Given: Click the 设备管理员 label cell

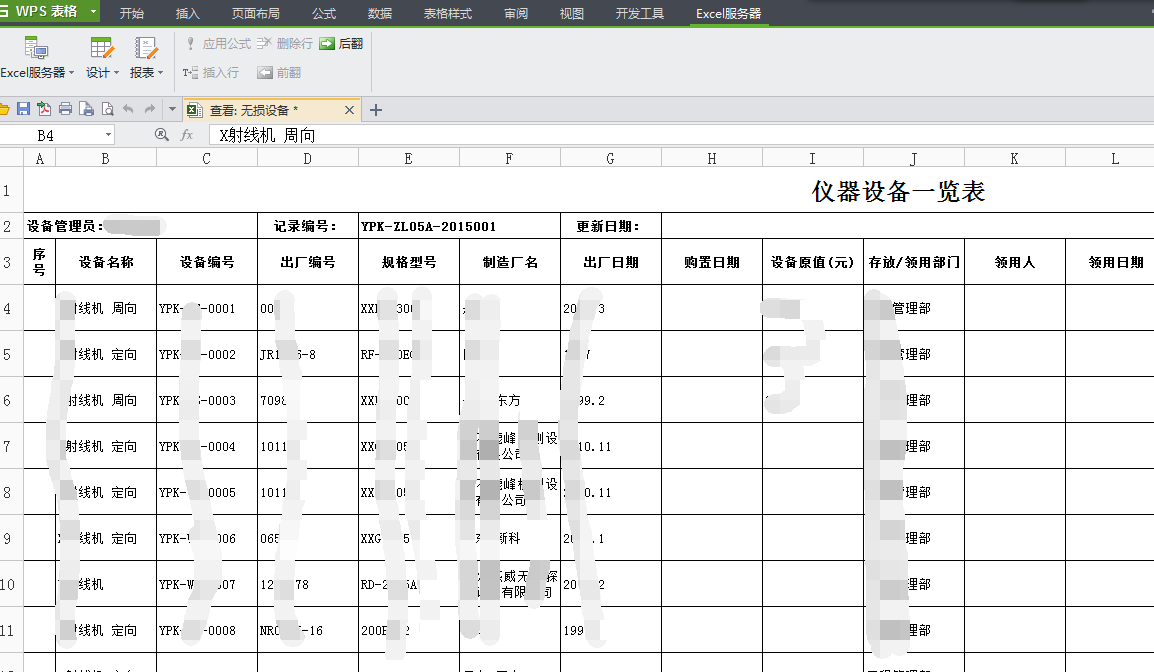Looking at the screenshot, I should point(141,226).
